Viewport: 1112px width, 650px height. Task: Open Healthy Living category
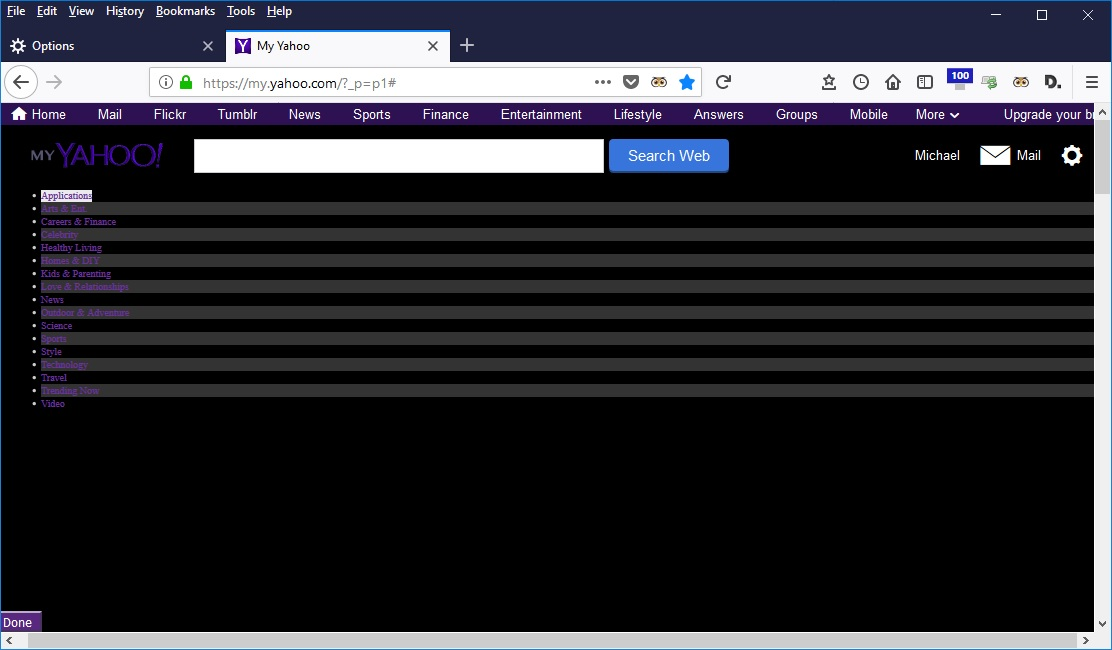point(71,247)
